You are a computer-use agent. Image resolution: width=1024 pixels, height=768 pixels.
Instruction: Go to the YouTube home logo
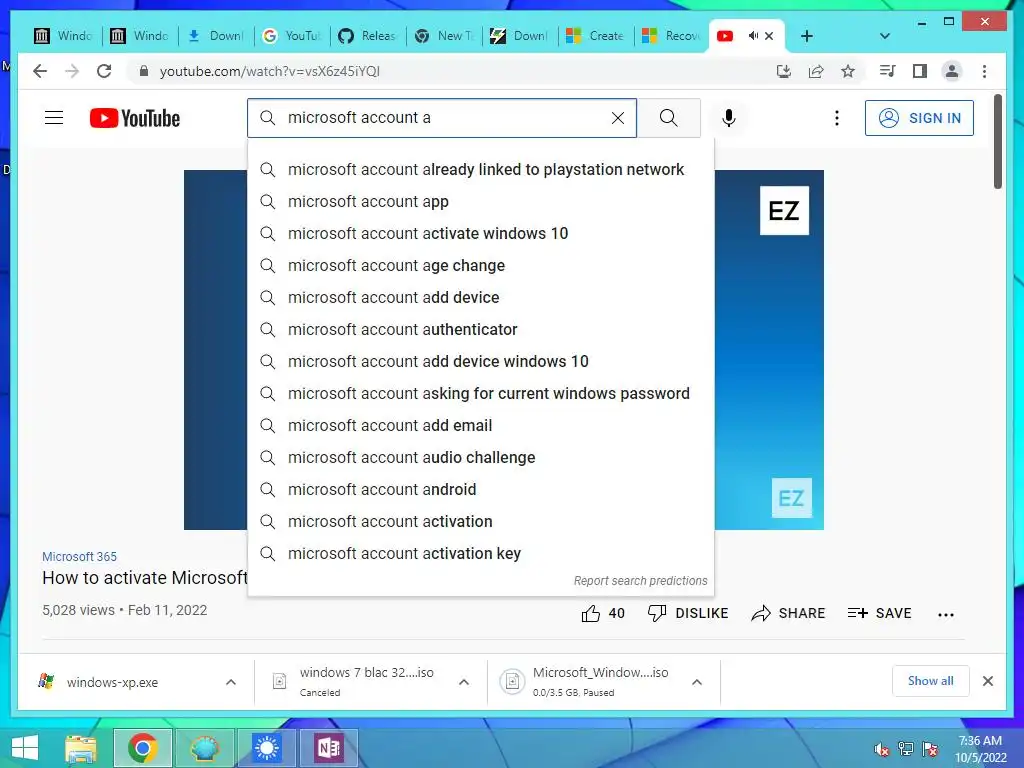(135, 118)
